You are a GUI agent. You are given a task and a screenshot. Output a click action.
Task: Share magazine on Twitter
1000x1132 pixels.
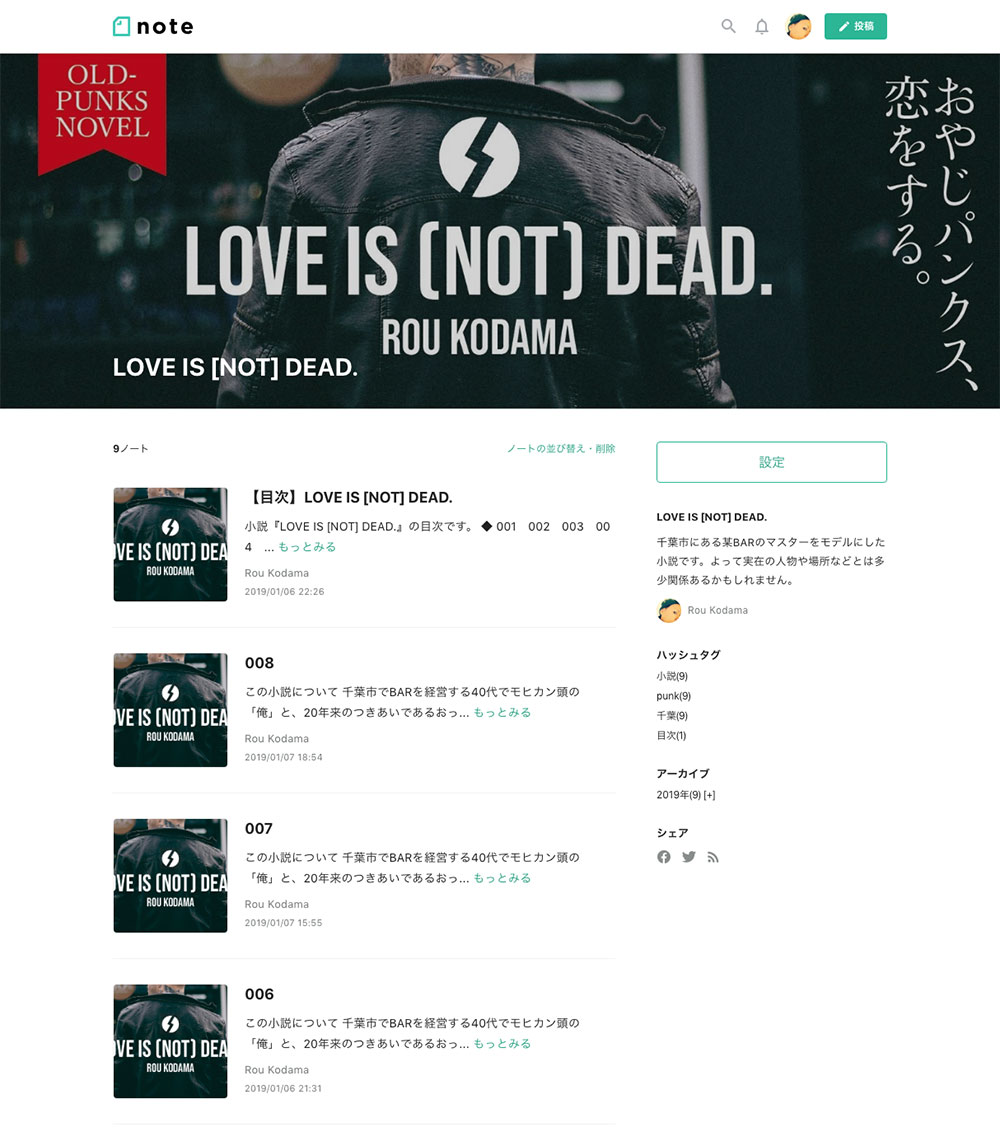tap(689, 857)
